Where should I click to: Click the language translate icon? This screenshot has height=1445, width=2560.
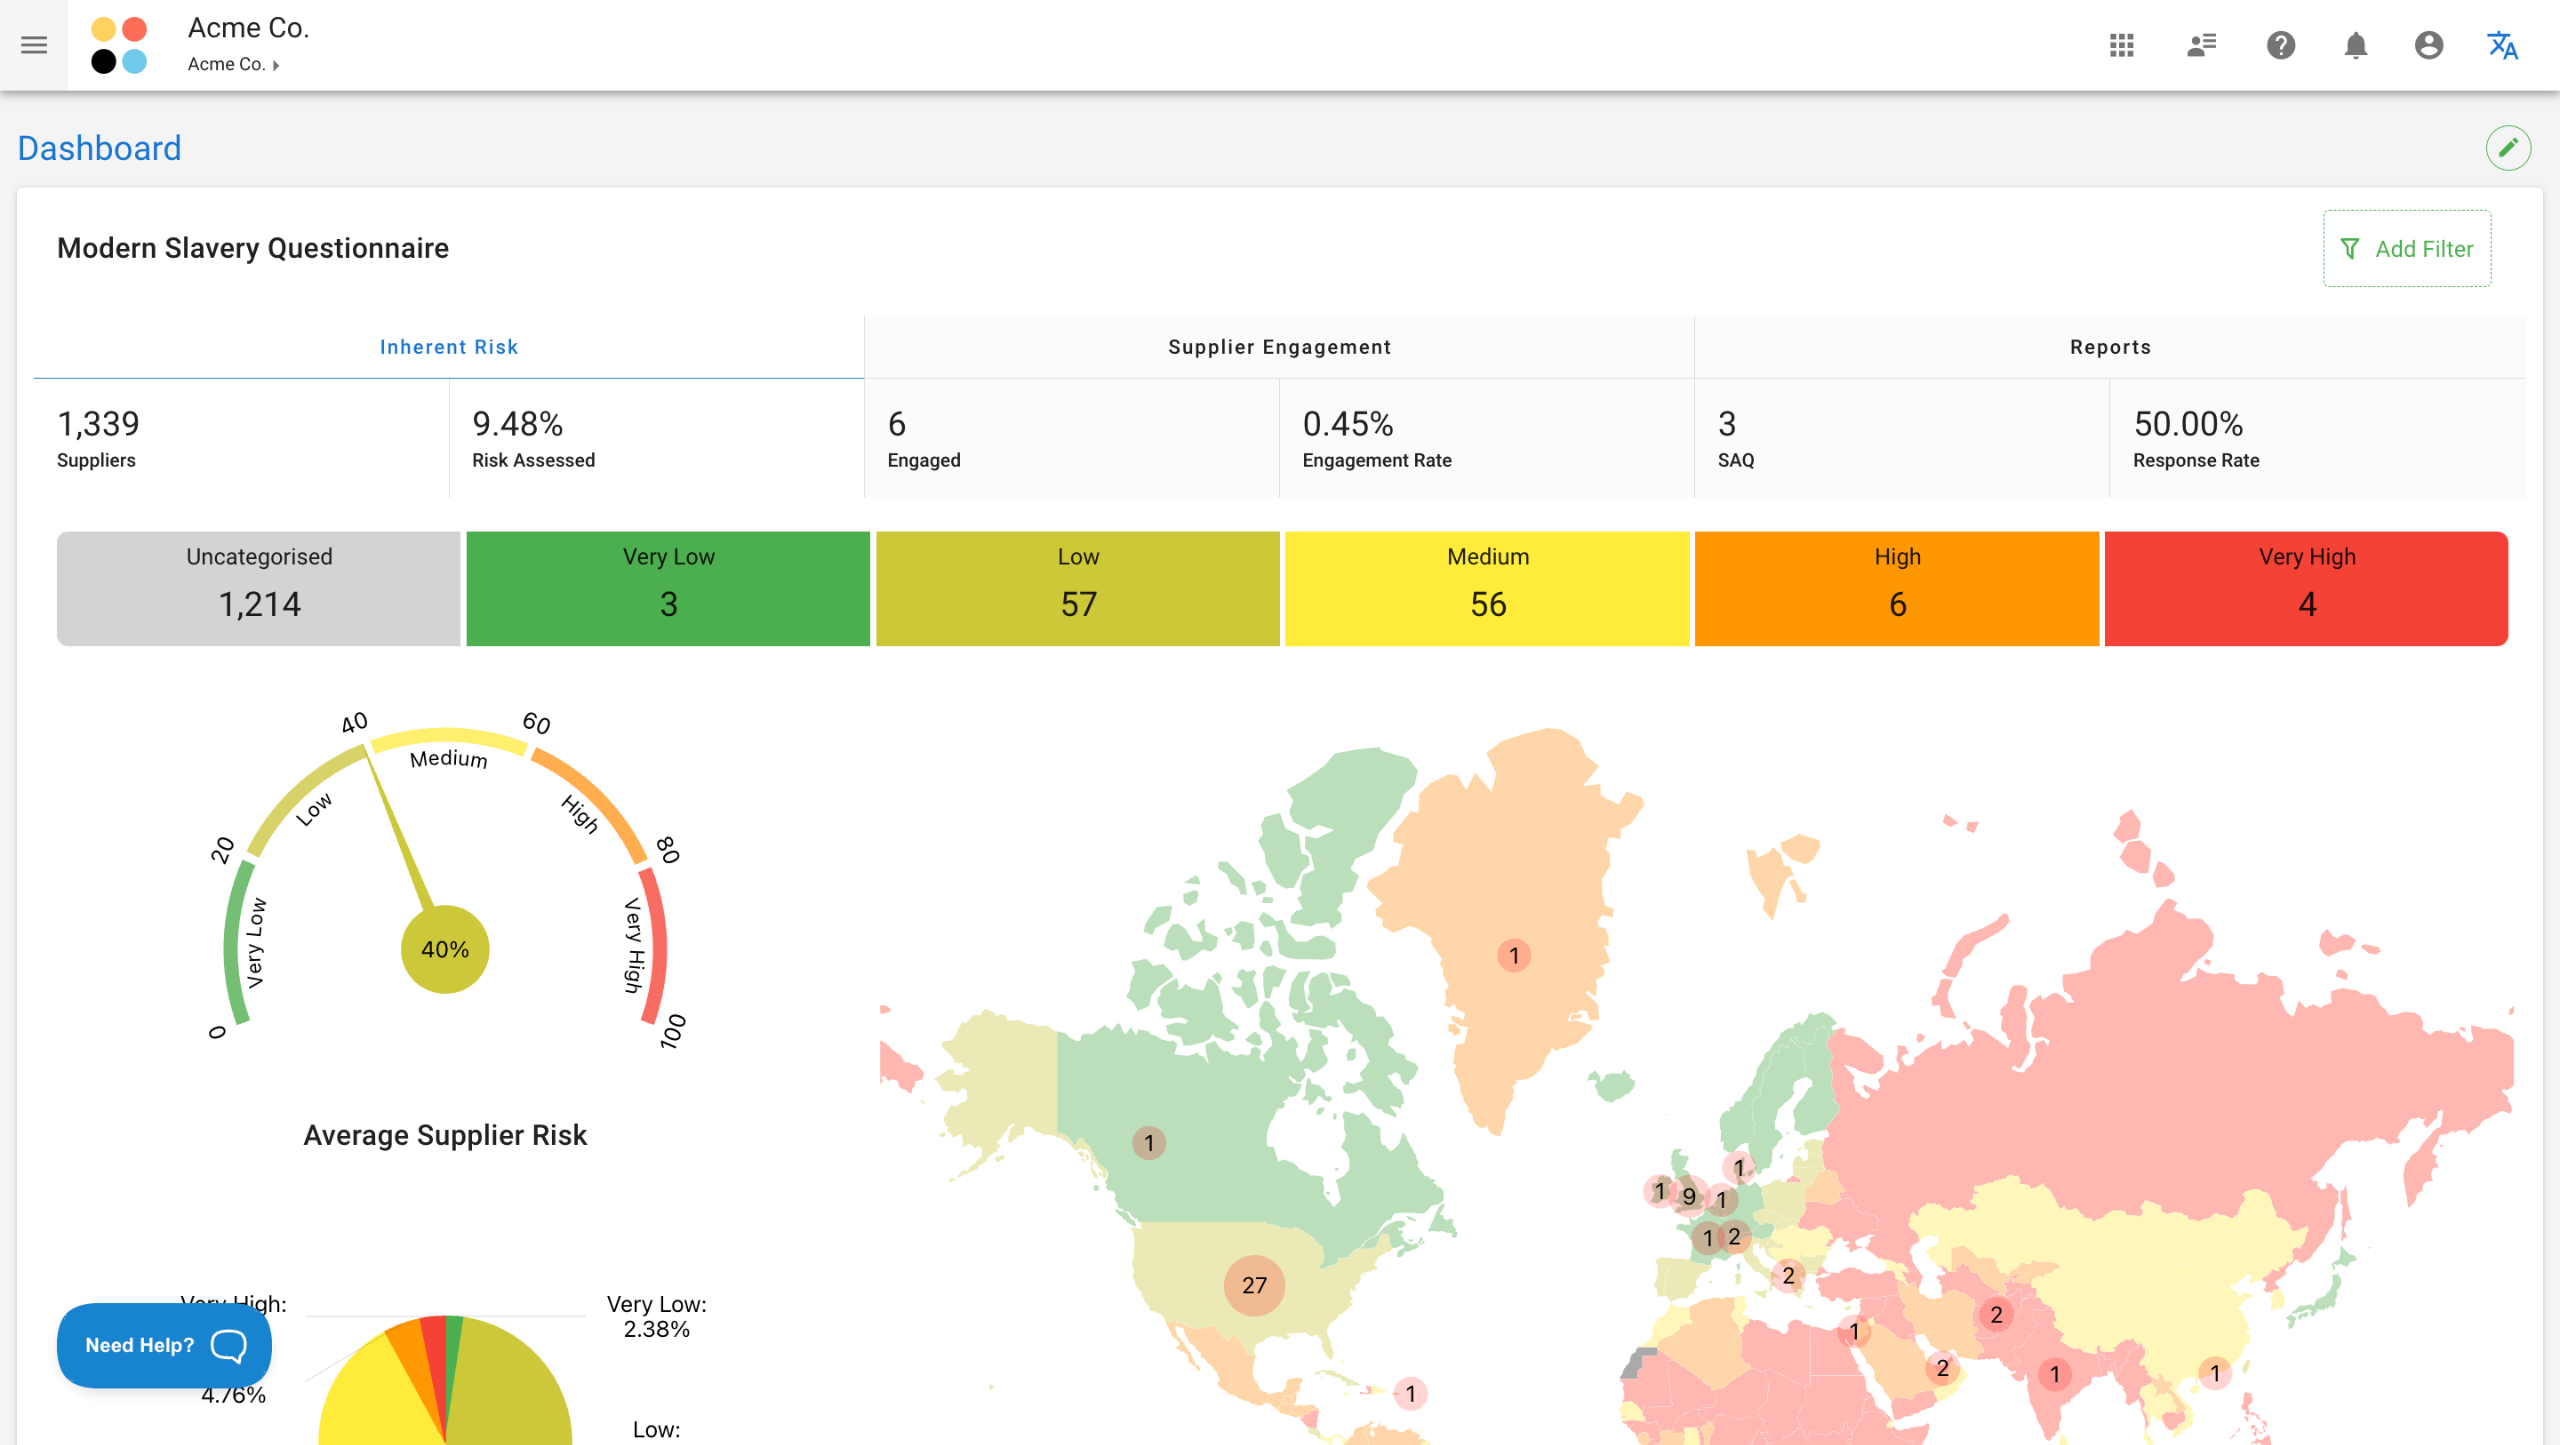tap(2502, 45)
